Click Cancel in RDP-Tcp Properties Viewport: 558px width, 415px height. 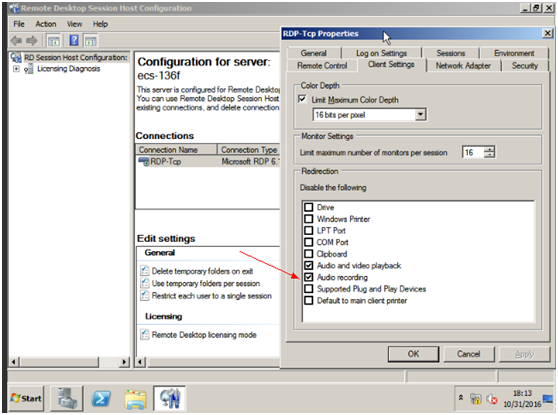point(468,354)
